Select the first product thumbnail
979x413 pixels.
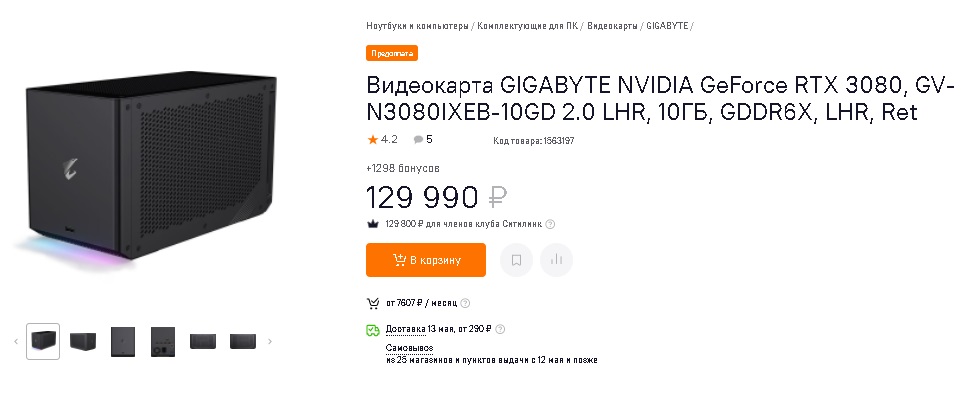43,341
